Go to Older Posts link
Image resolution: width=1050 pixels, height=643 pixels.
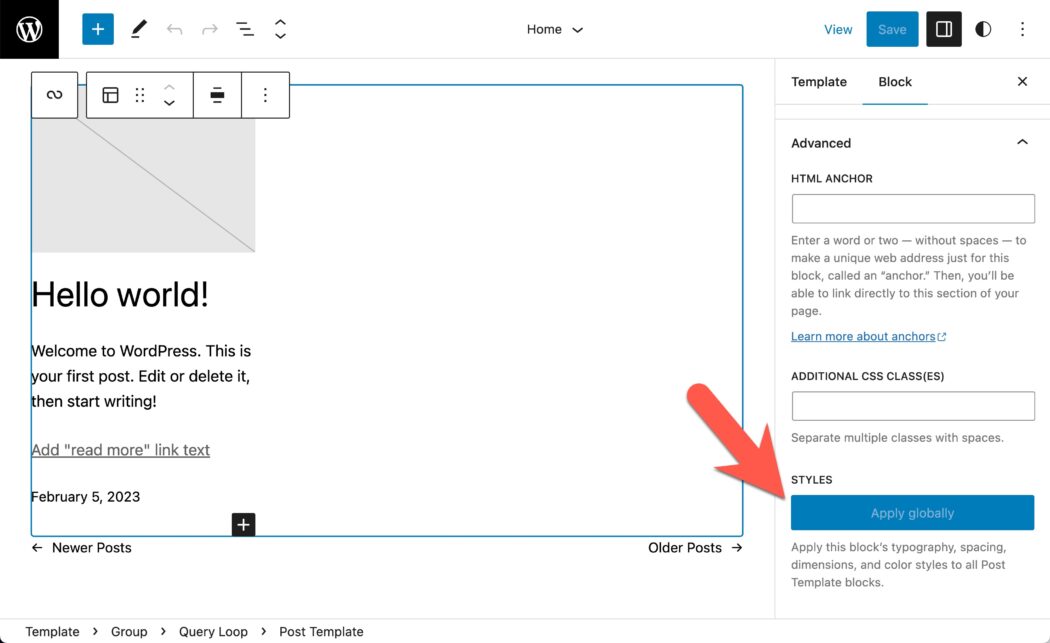tap(695, 548)
